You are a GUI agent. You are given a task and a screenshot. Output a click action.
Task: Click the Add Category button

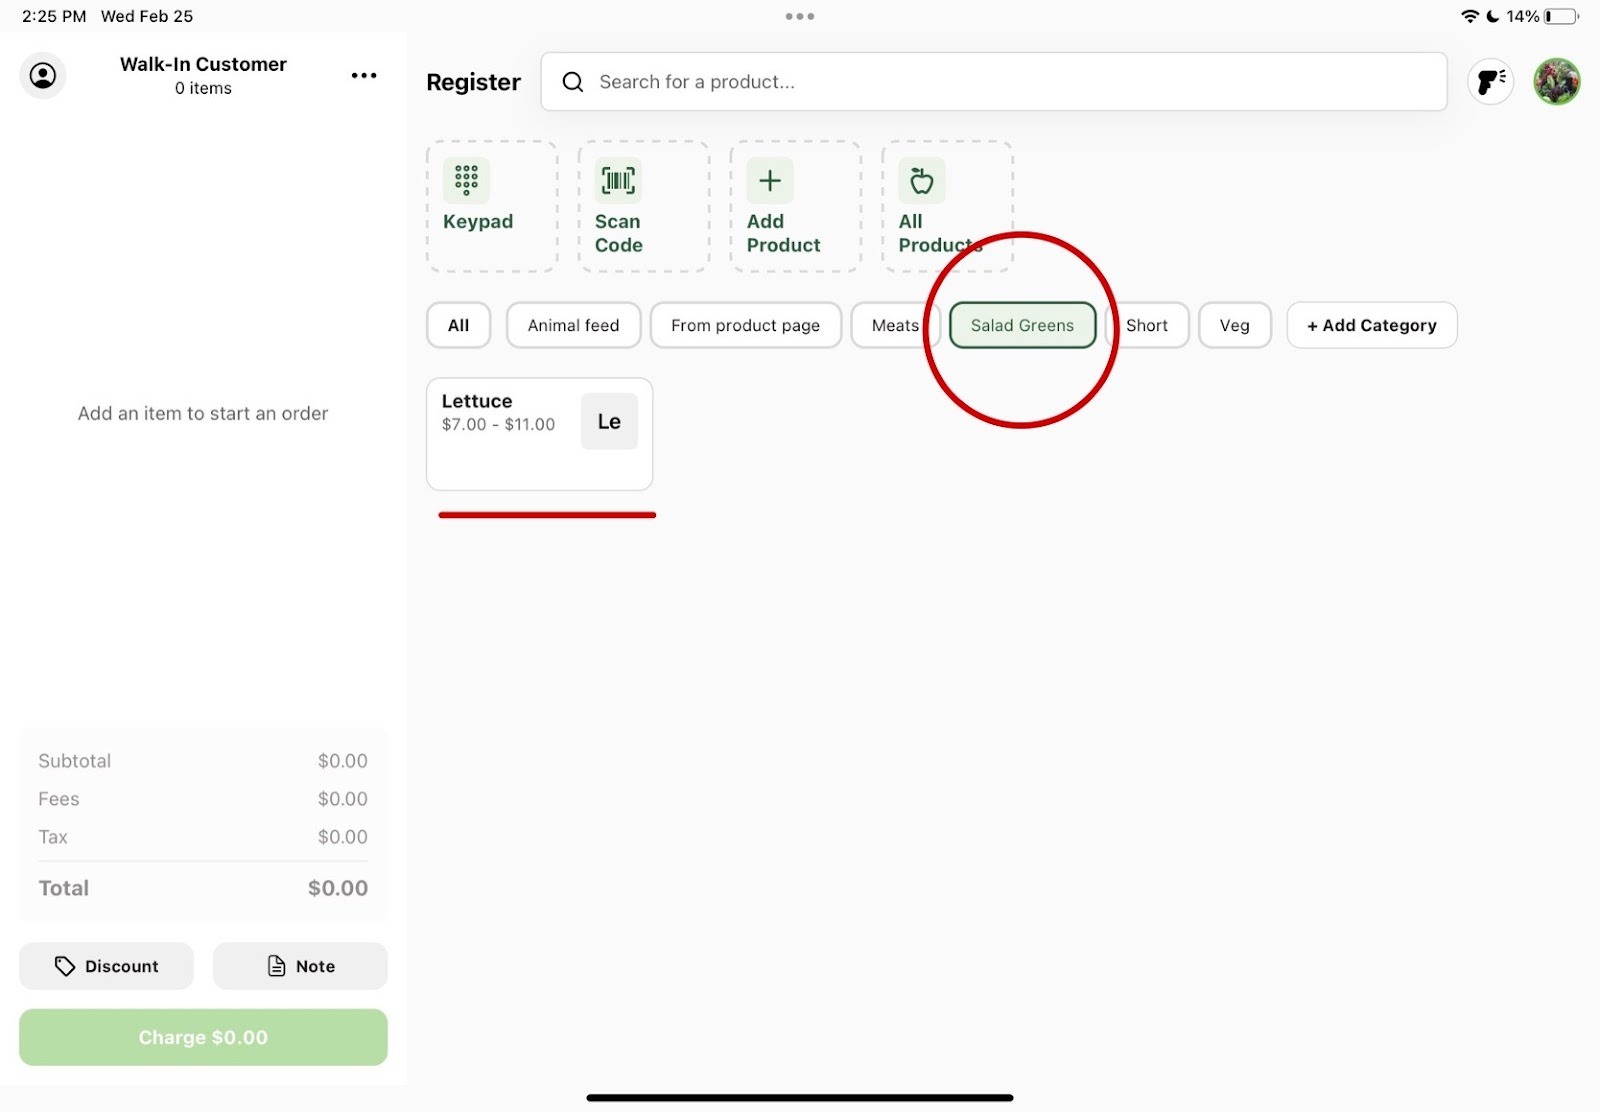[x=1371, y=326]
